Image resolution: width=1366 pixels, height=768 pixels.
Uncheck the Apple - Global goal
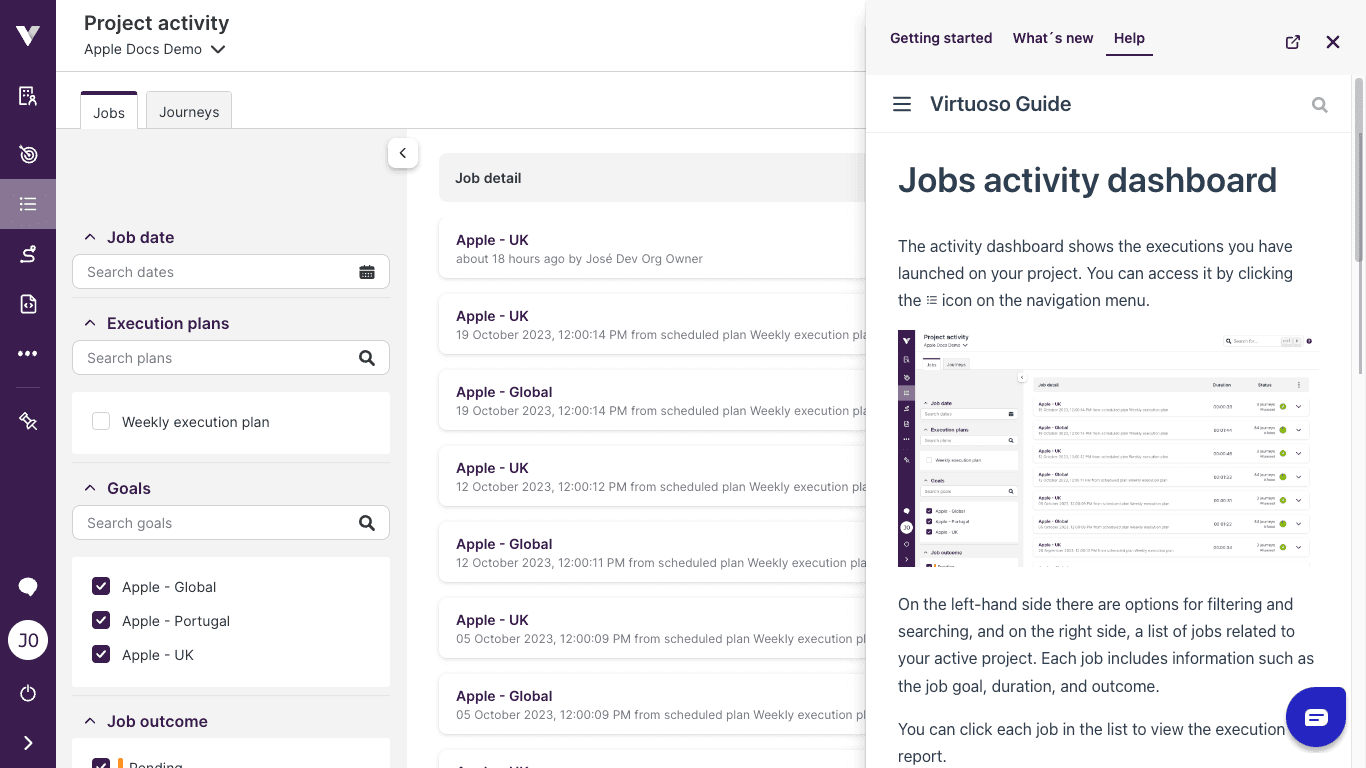(101, 587)
